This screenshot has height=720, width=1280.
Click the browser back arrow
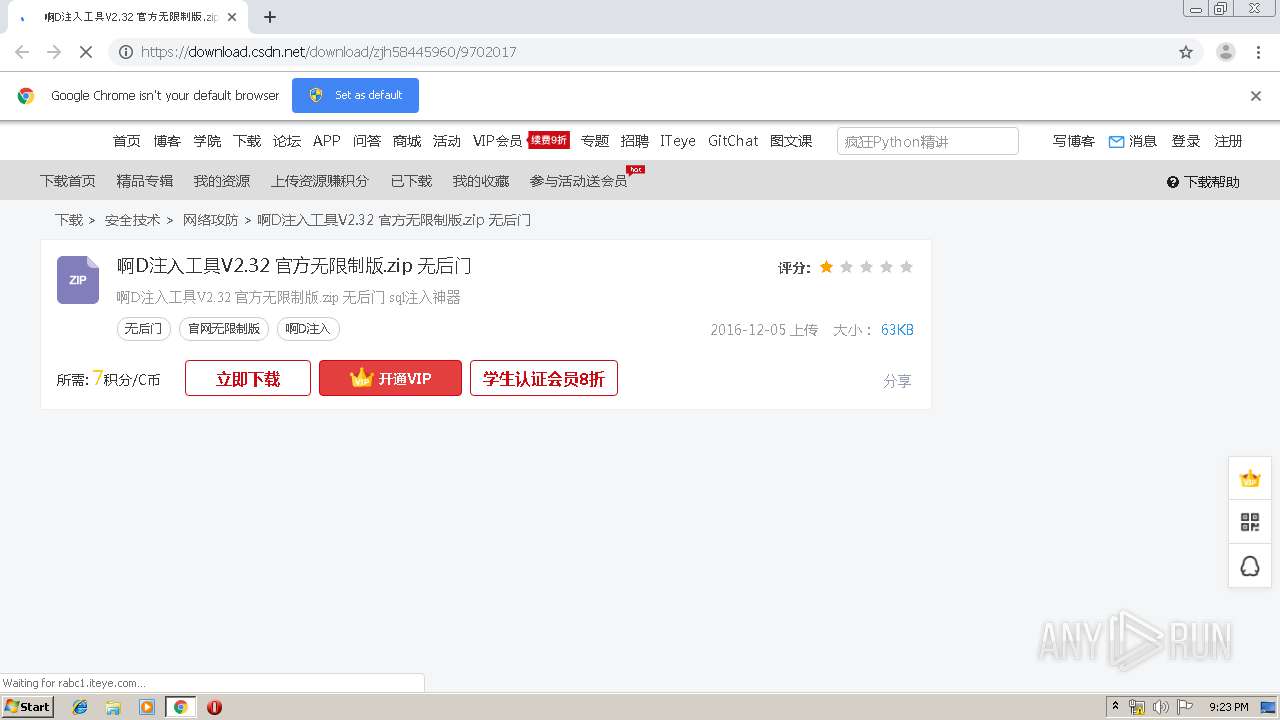click(x=22, y=52)
